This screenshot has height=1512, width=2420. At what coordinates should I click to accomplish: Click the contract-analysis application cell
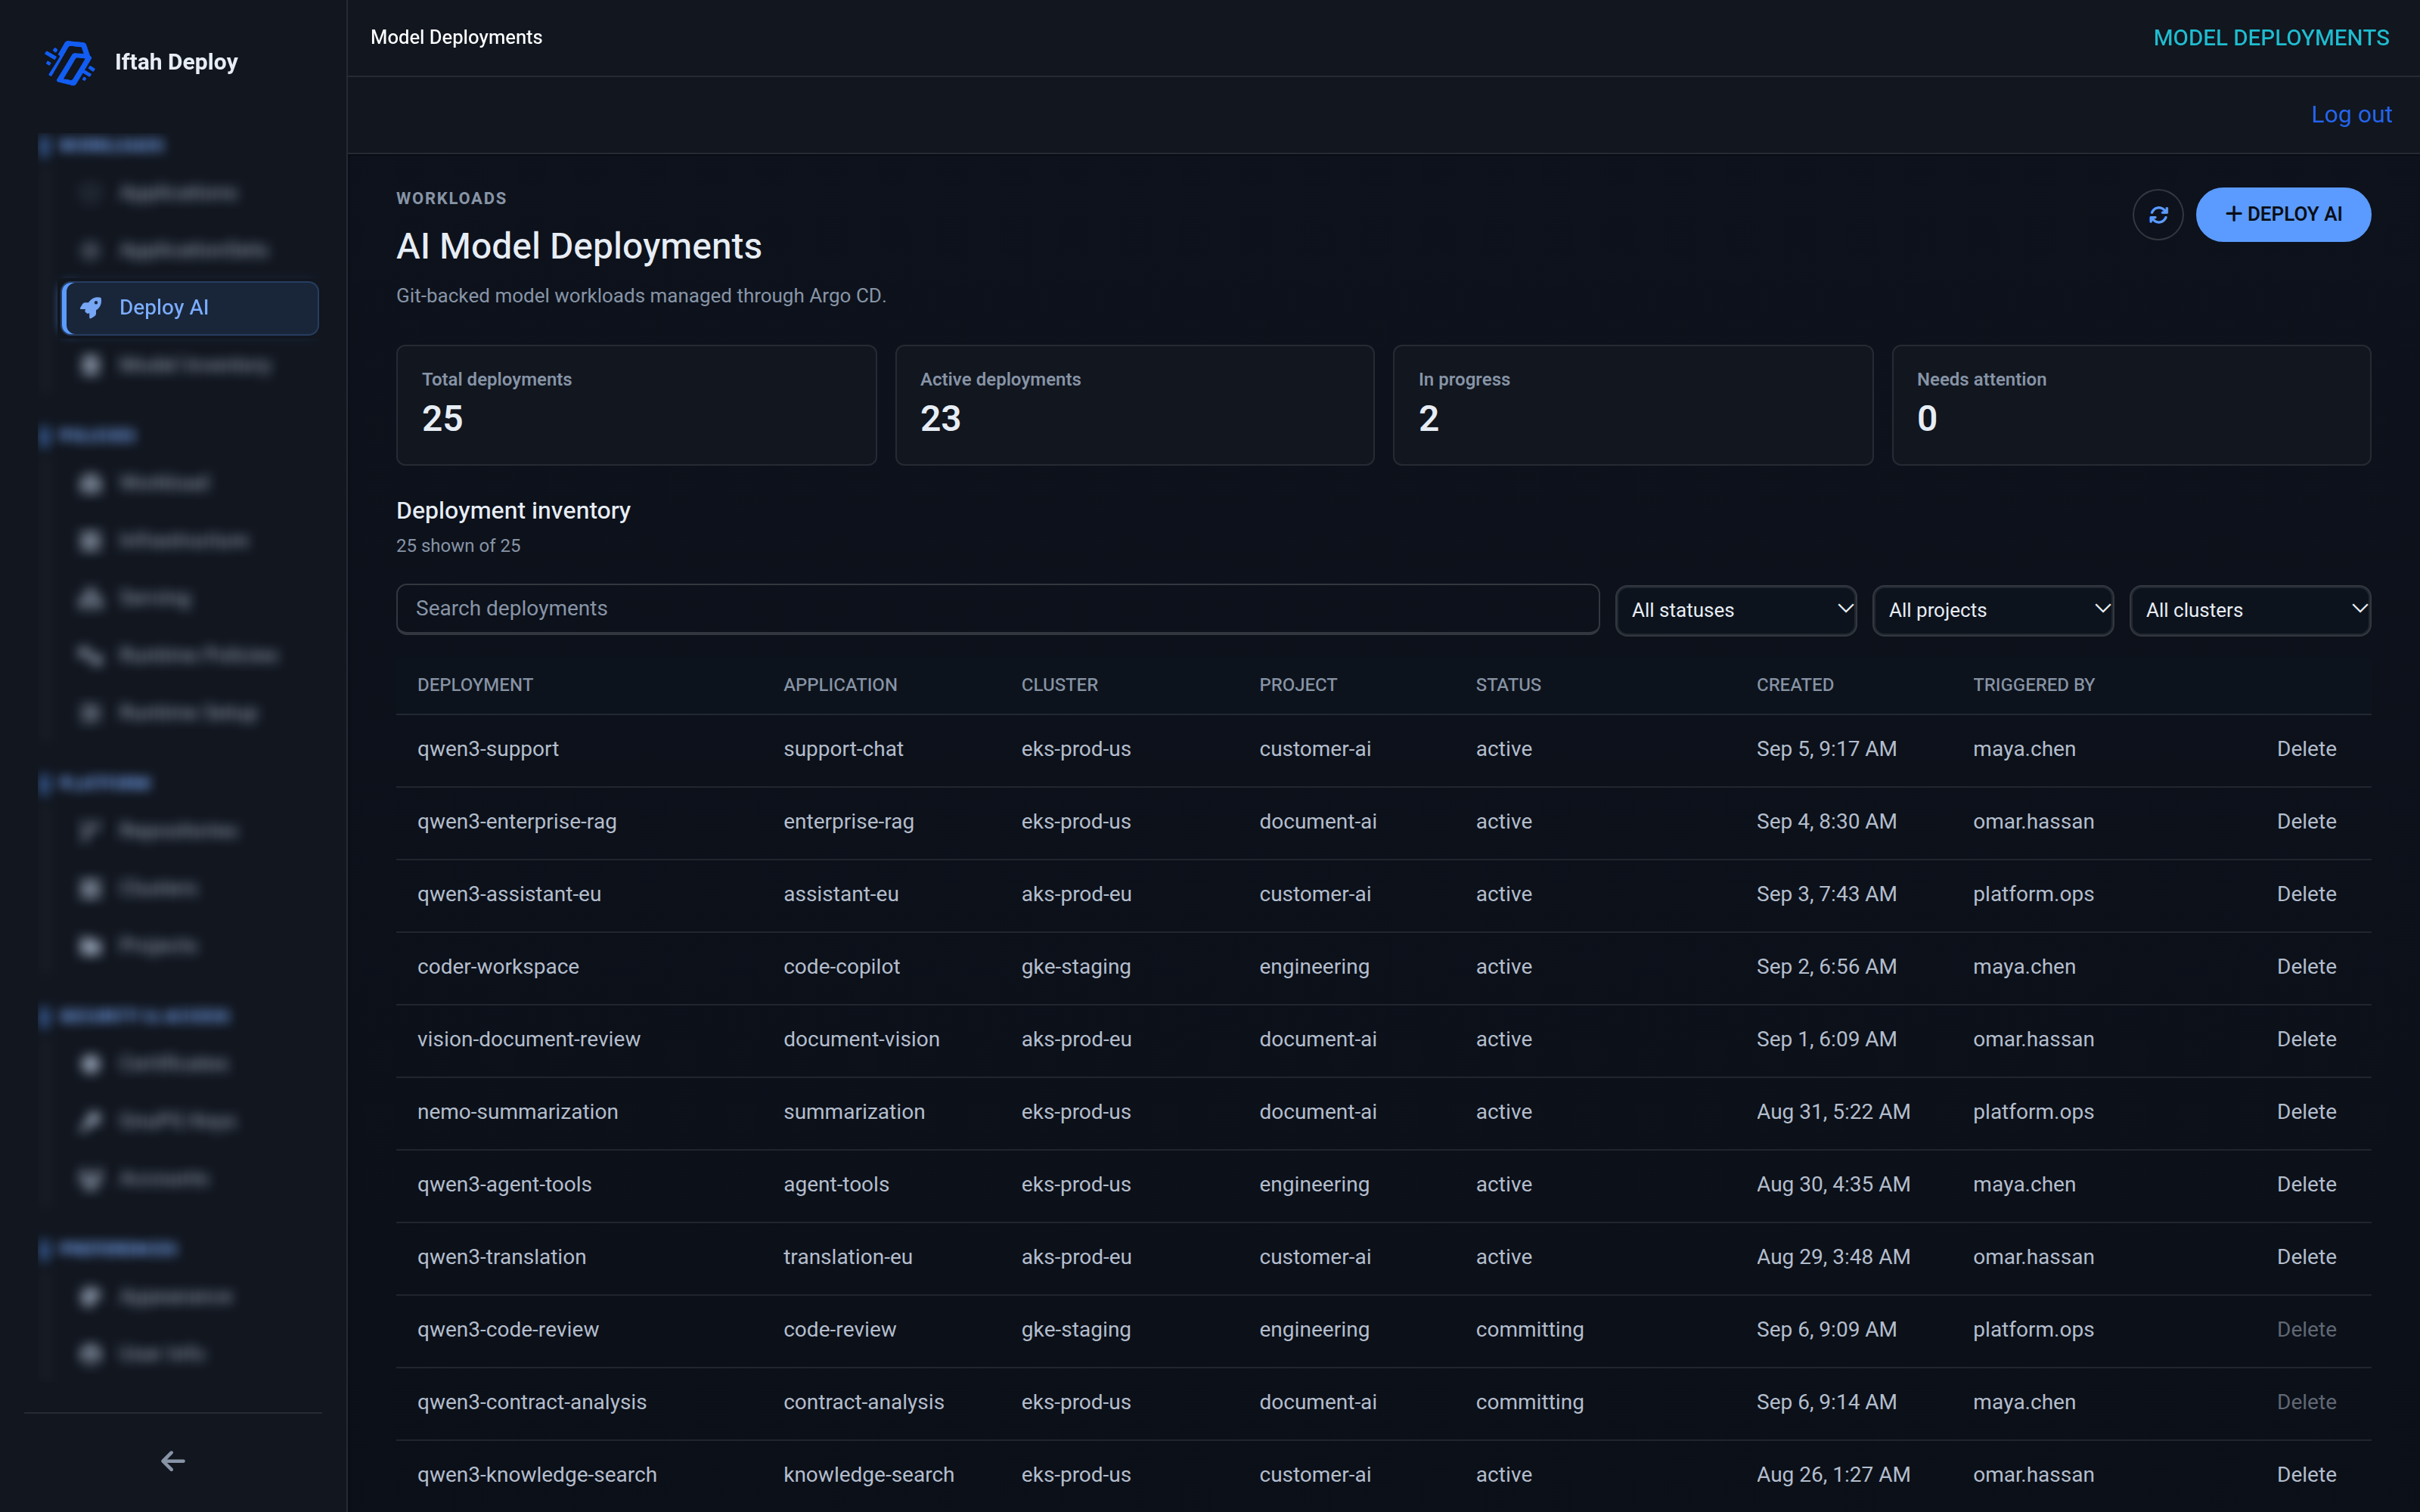coord(863,1403)
